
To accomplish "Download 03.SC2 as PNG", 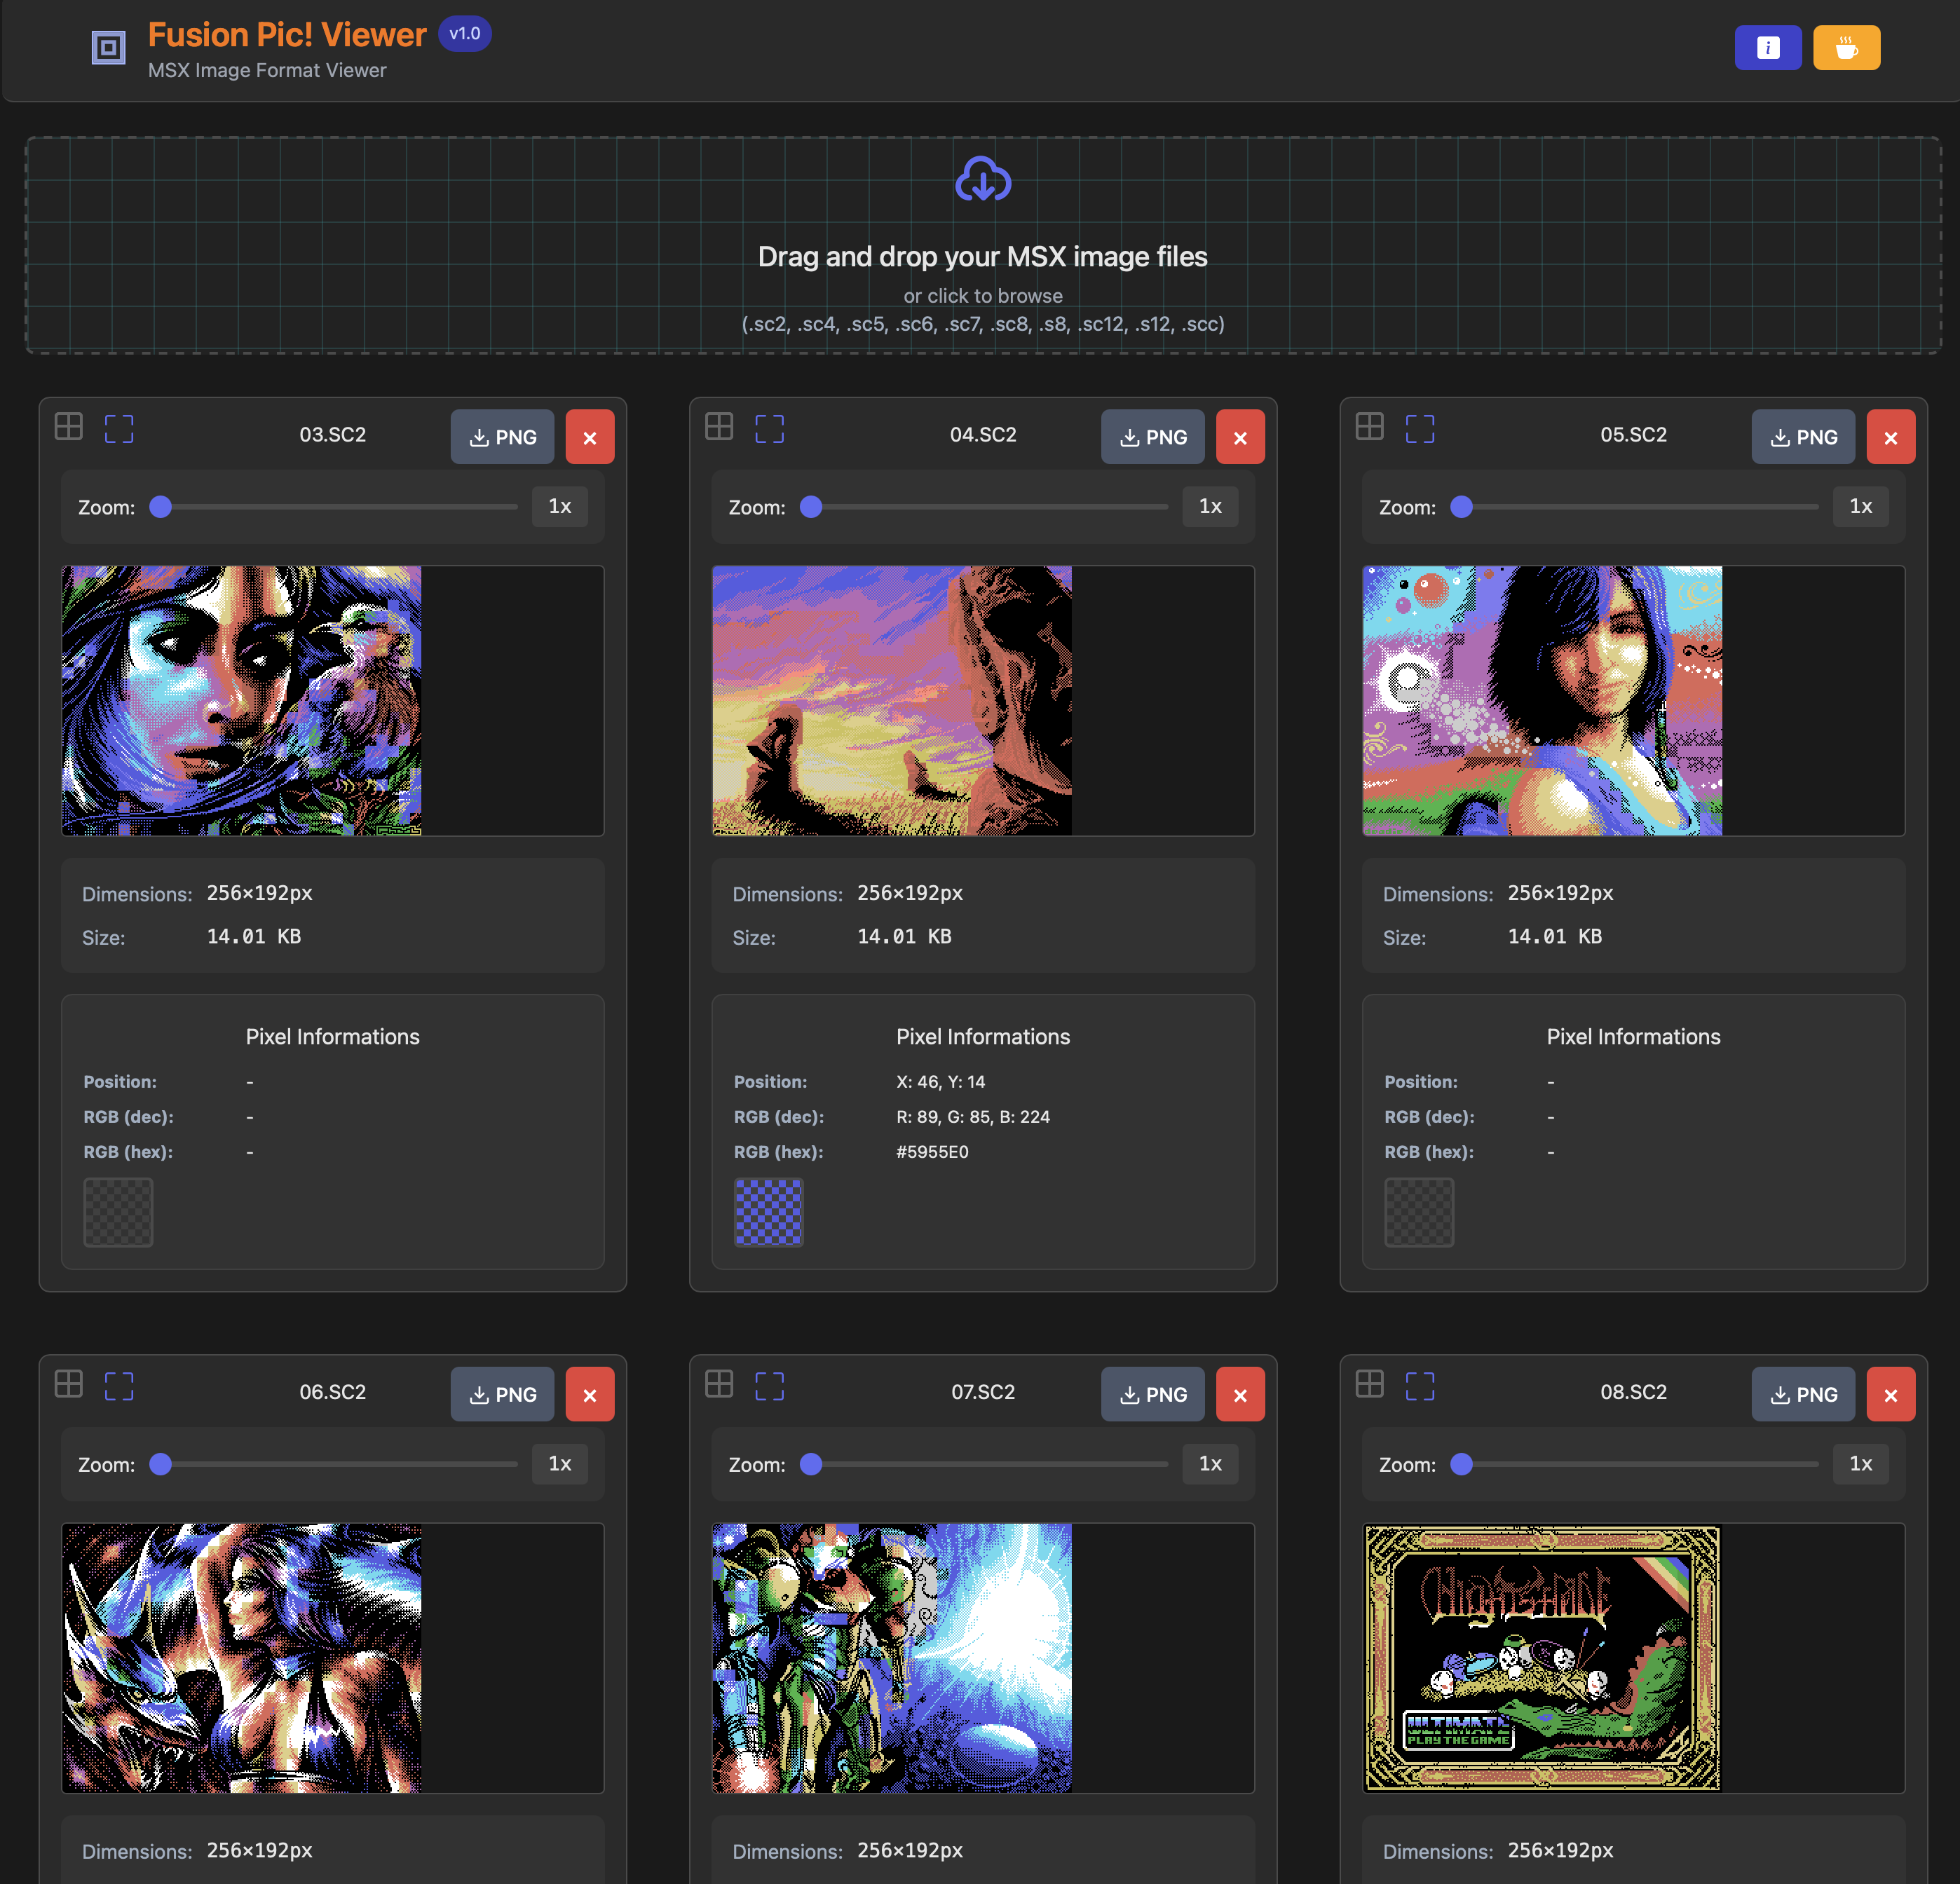I will pyautogui.click(x=502, y=437).
